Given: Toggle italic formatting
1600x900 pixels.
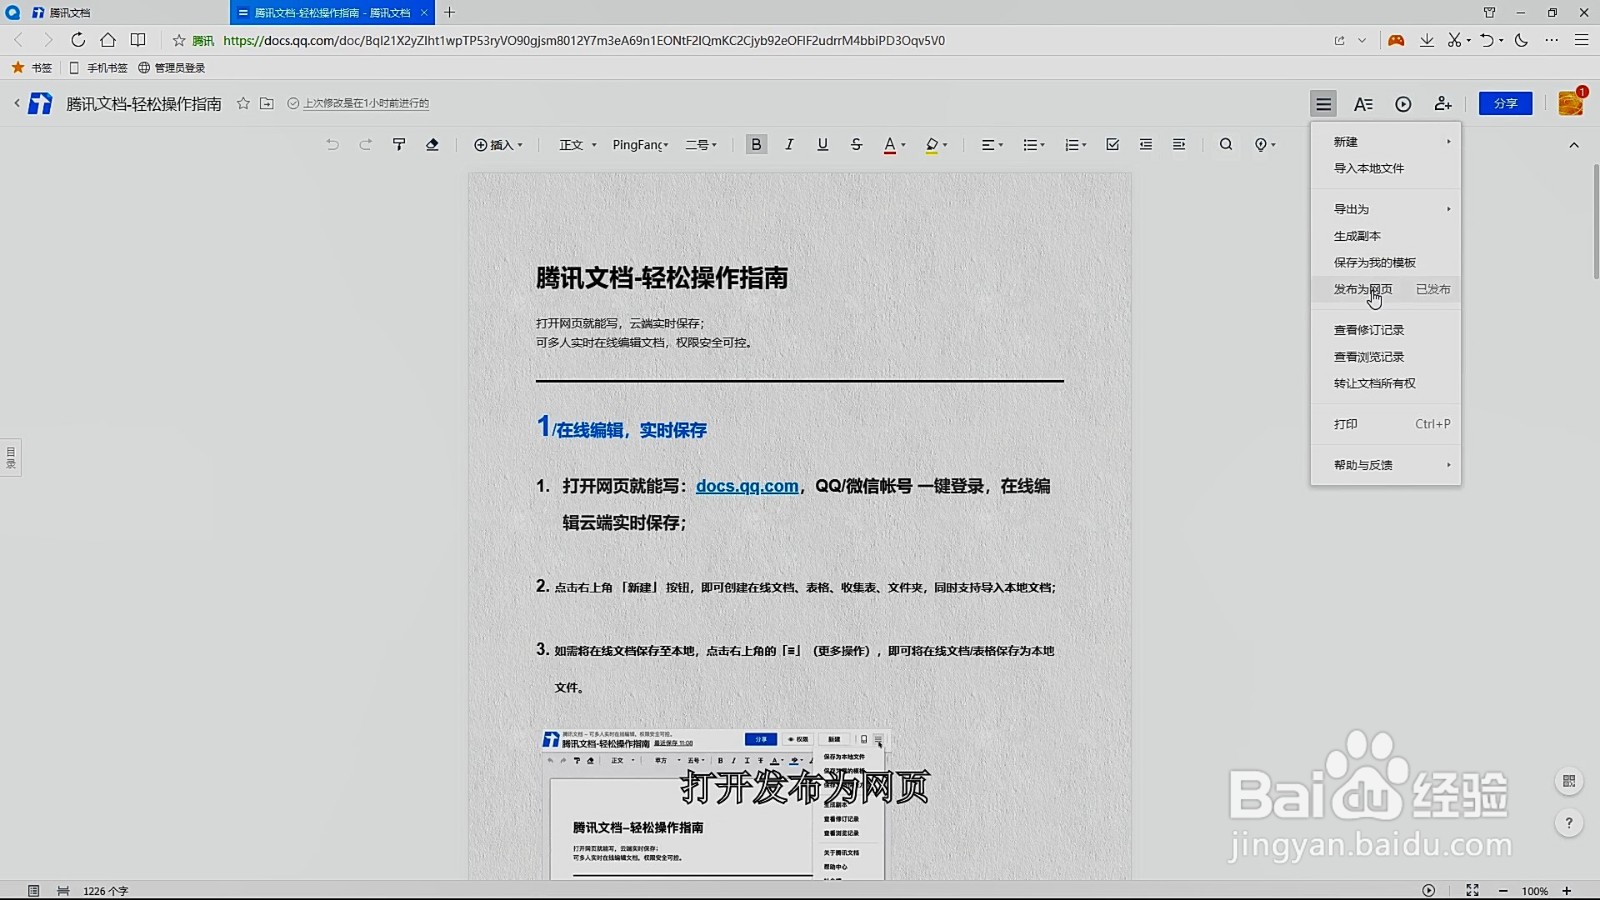Looking at the screenshot, I should [x=789, y=145].
